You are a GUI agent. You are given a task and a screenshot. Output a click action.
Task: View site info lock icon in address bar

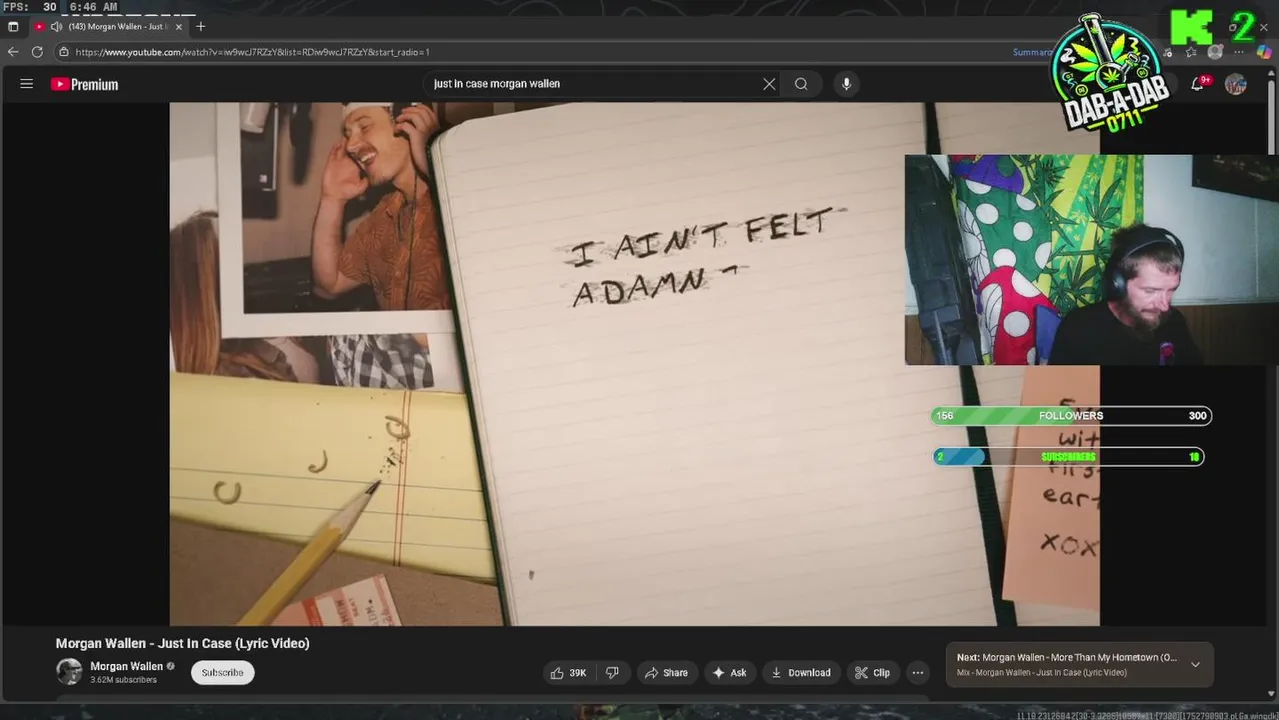coord(64,52)
